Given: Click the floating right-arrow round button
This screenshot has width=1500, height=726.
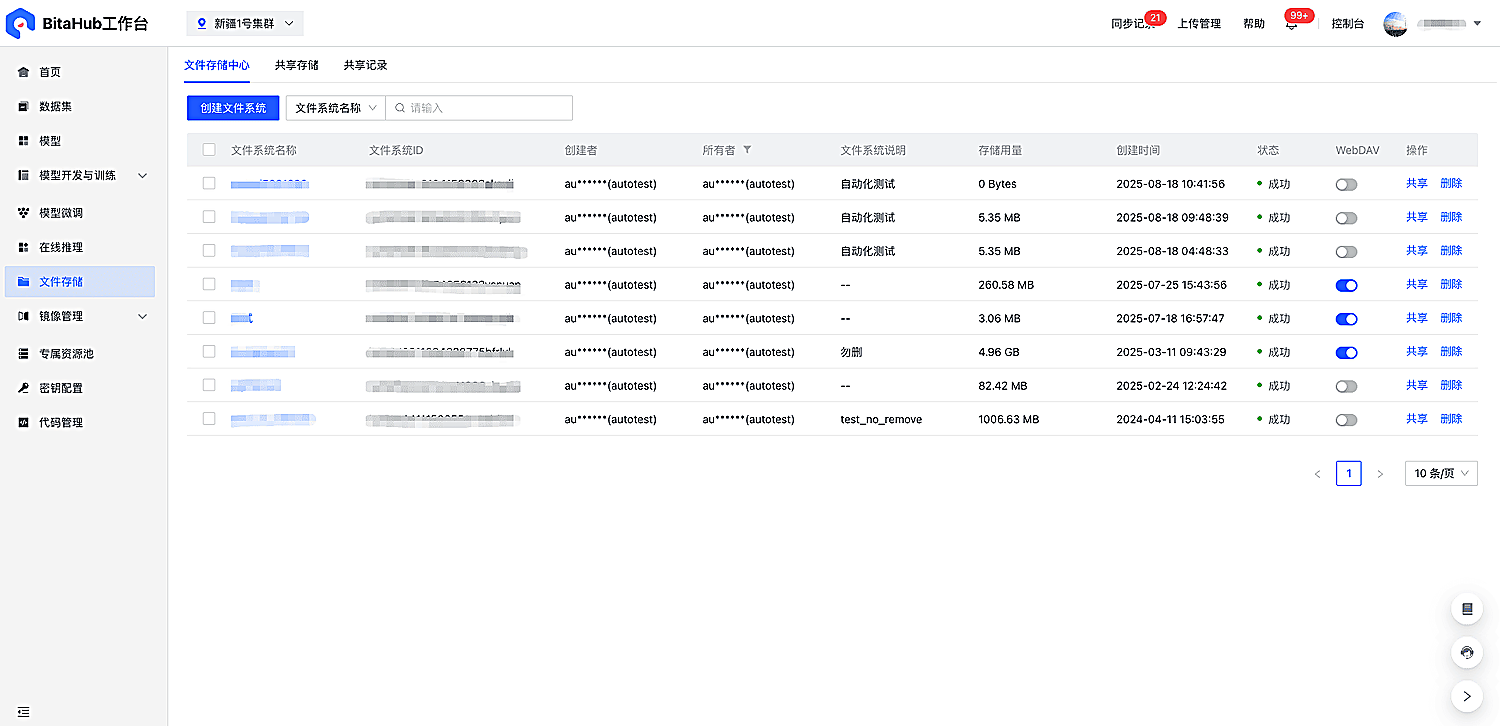Looking at the screenshot, I should pos(1467,696).
